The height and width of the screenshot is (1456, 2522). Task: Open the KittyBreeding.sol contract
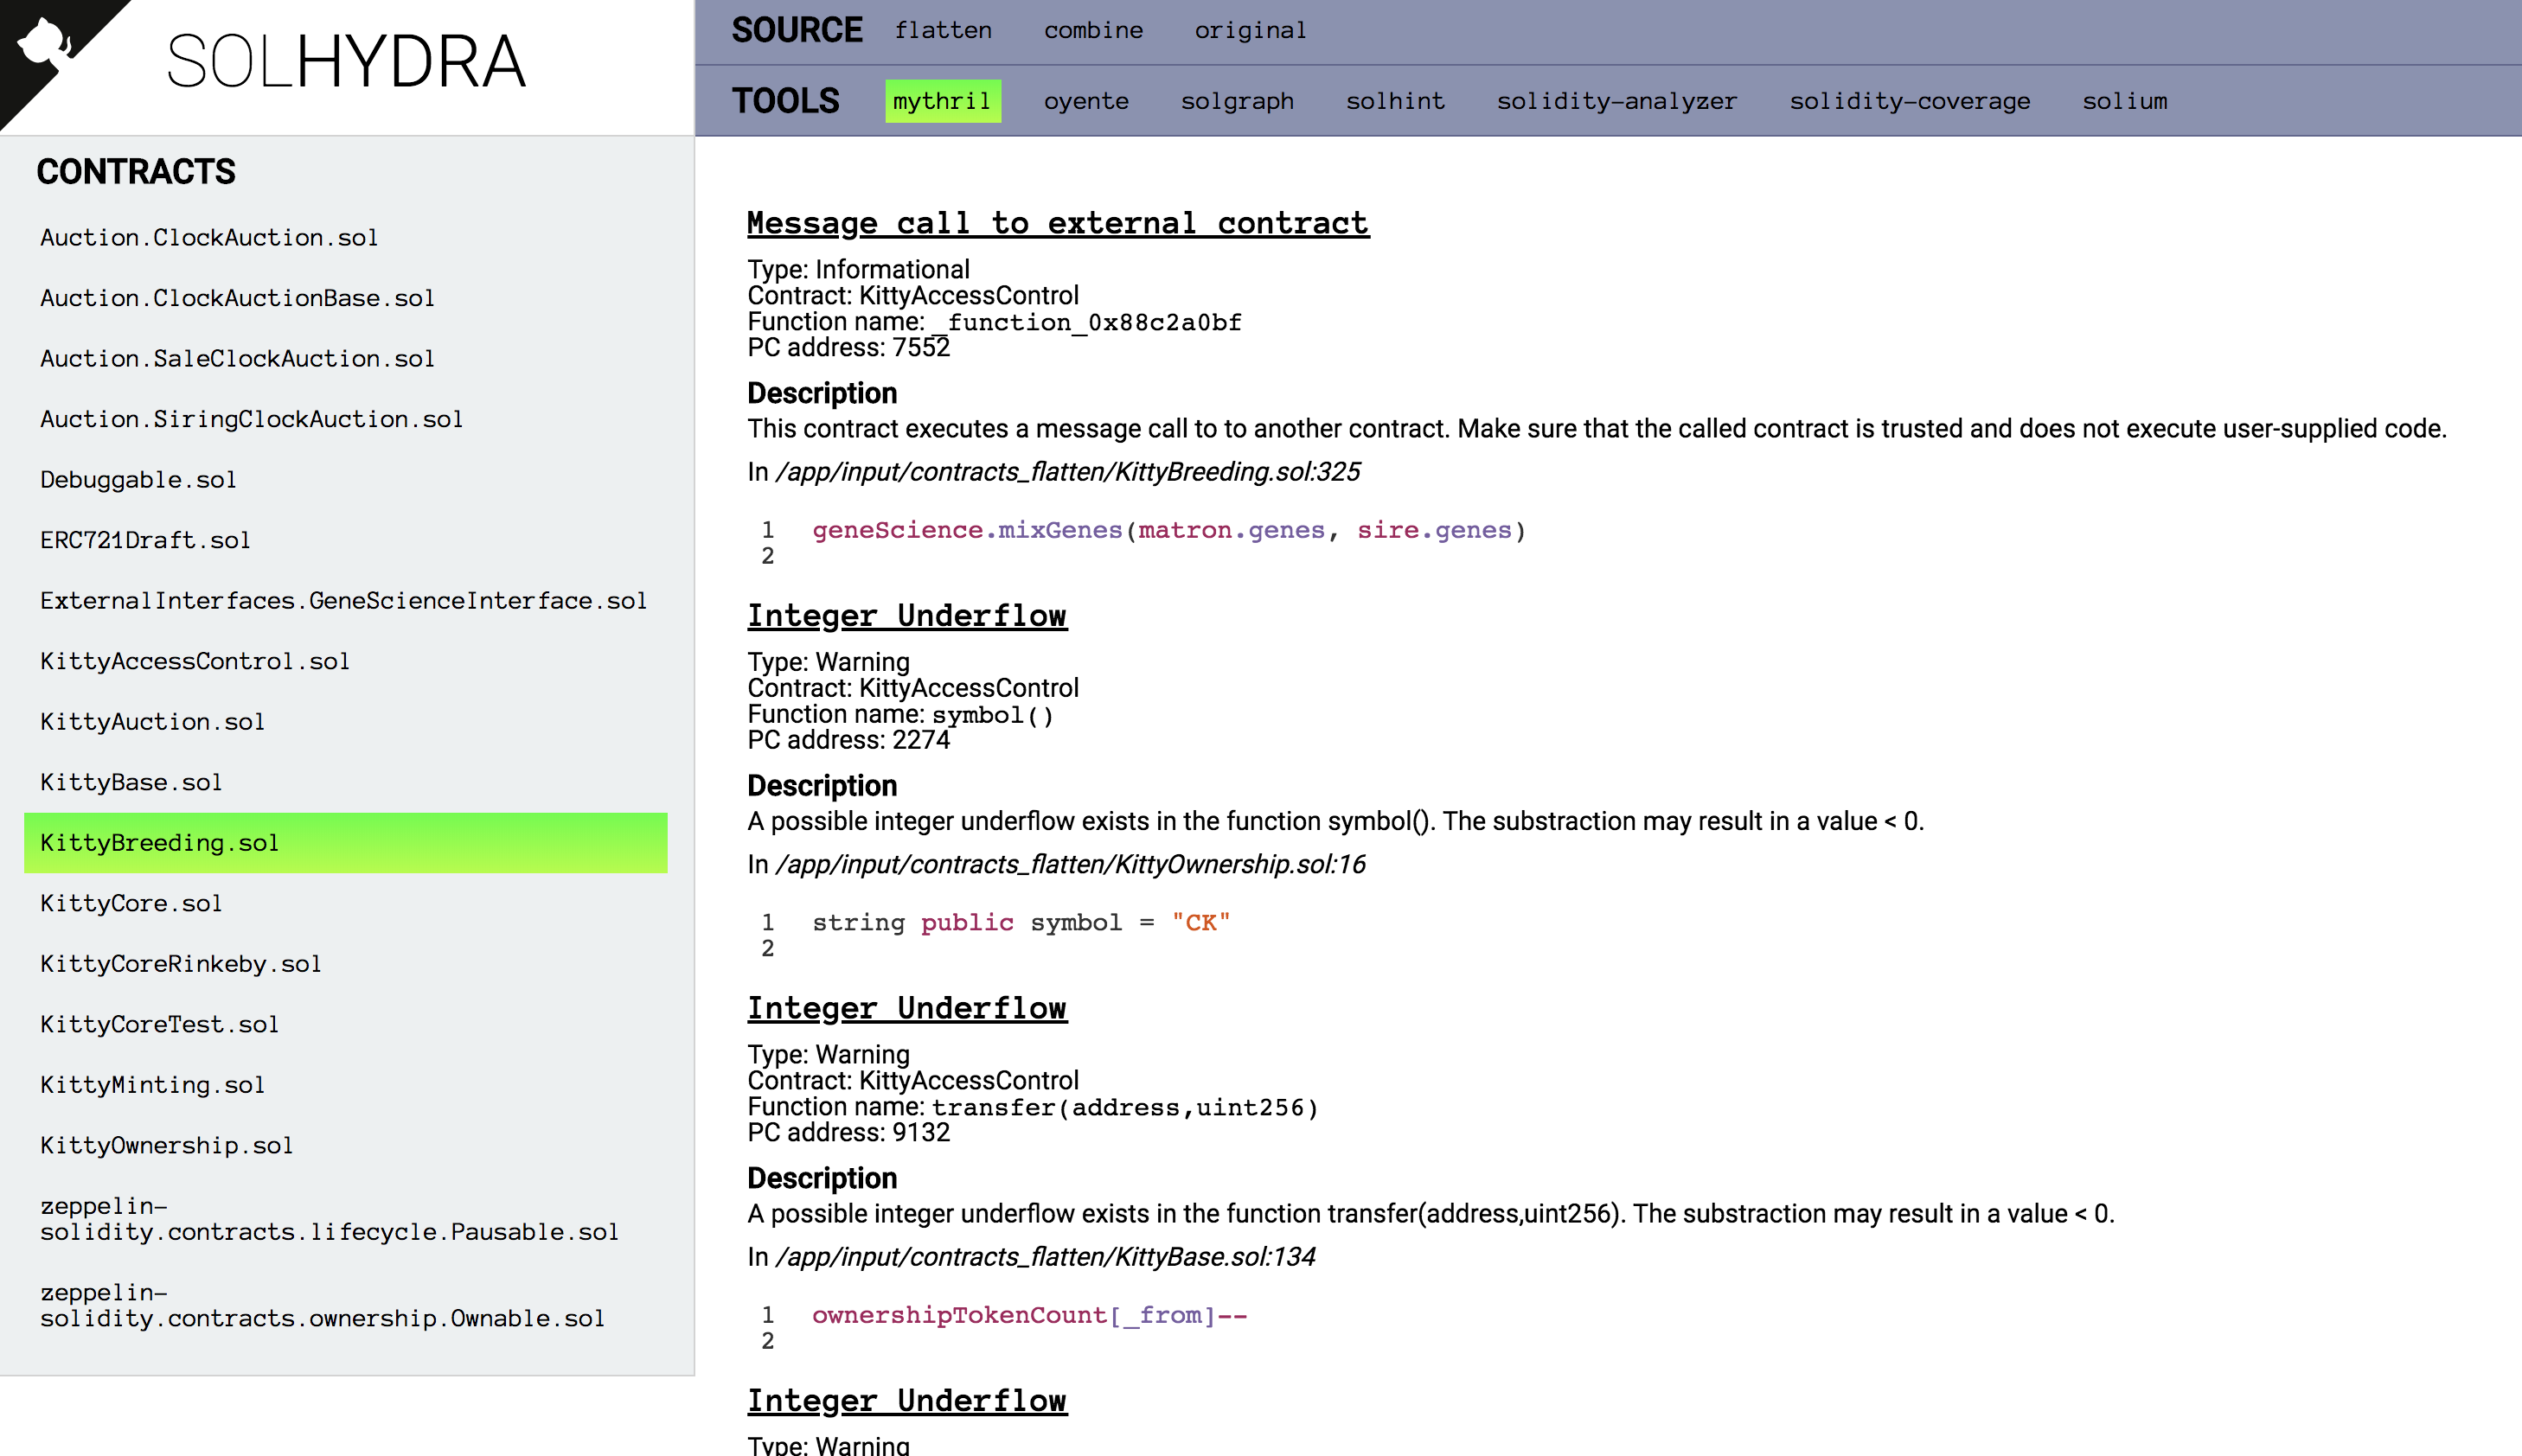(159, 842)
